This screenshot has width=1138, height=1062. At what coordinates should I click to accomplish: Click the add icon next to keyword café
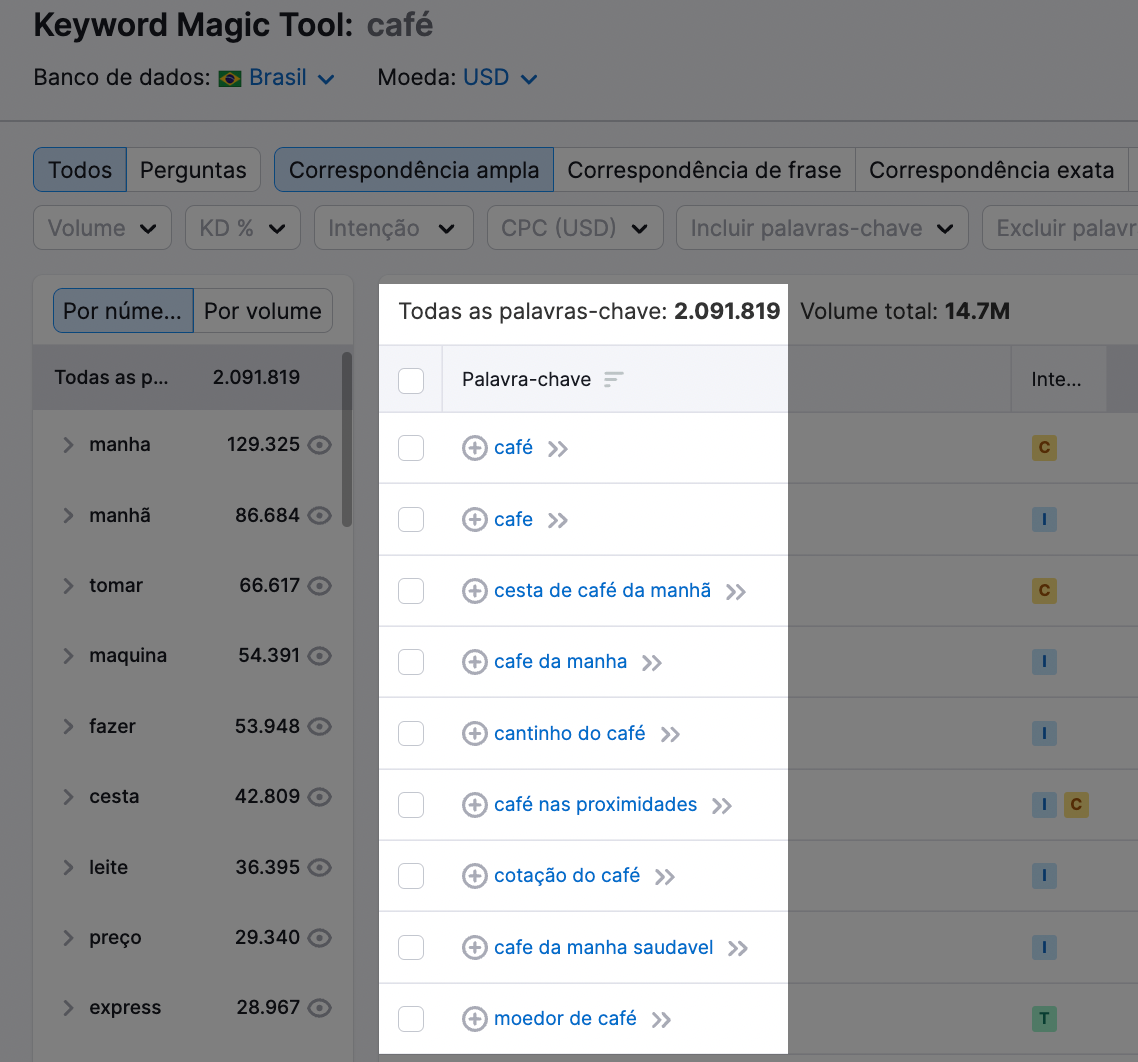(x=475, y=448)
